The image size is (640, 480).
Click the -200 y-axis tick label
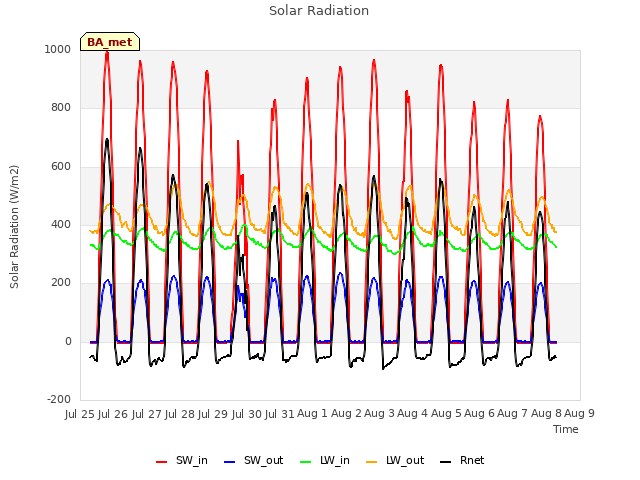[59, 399]
